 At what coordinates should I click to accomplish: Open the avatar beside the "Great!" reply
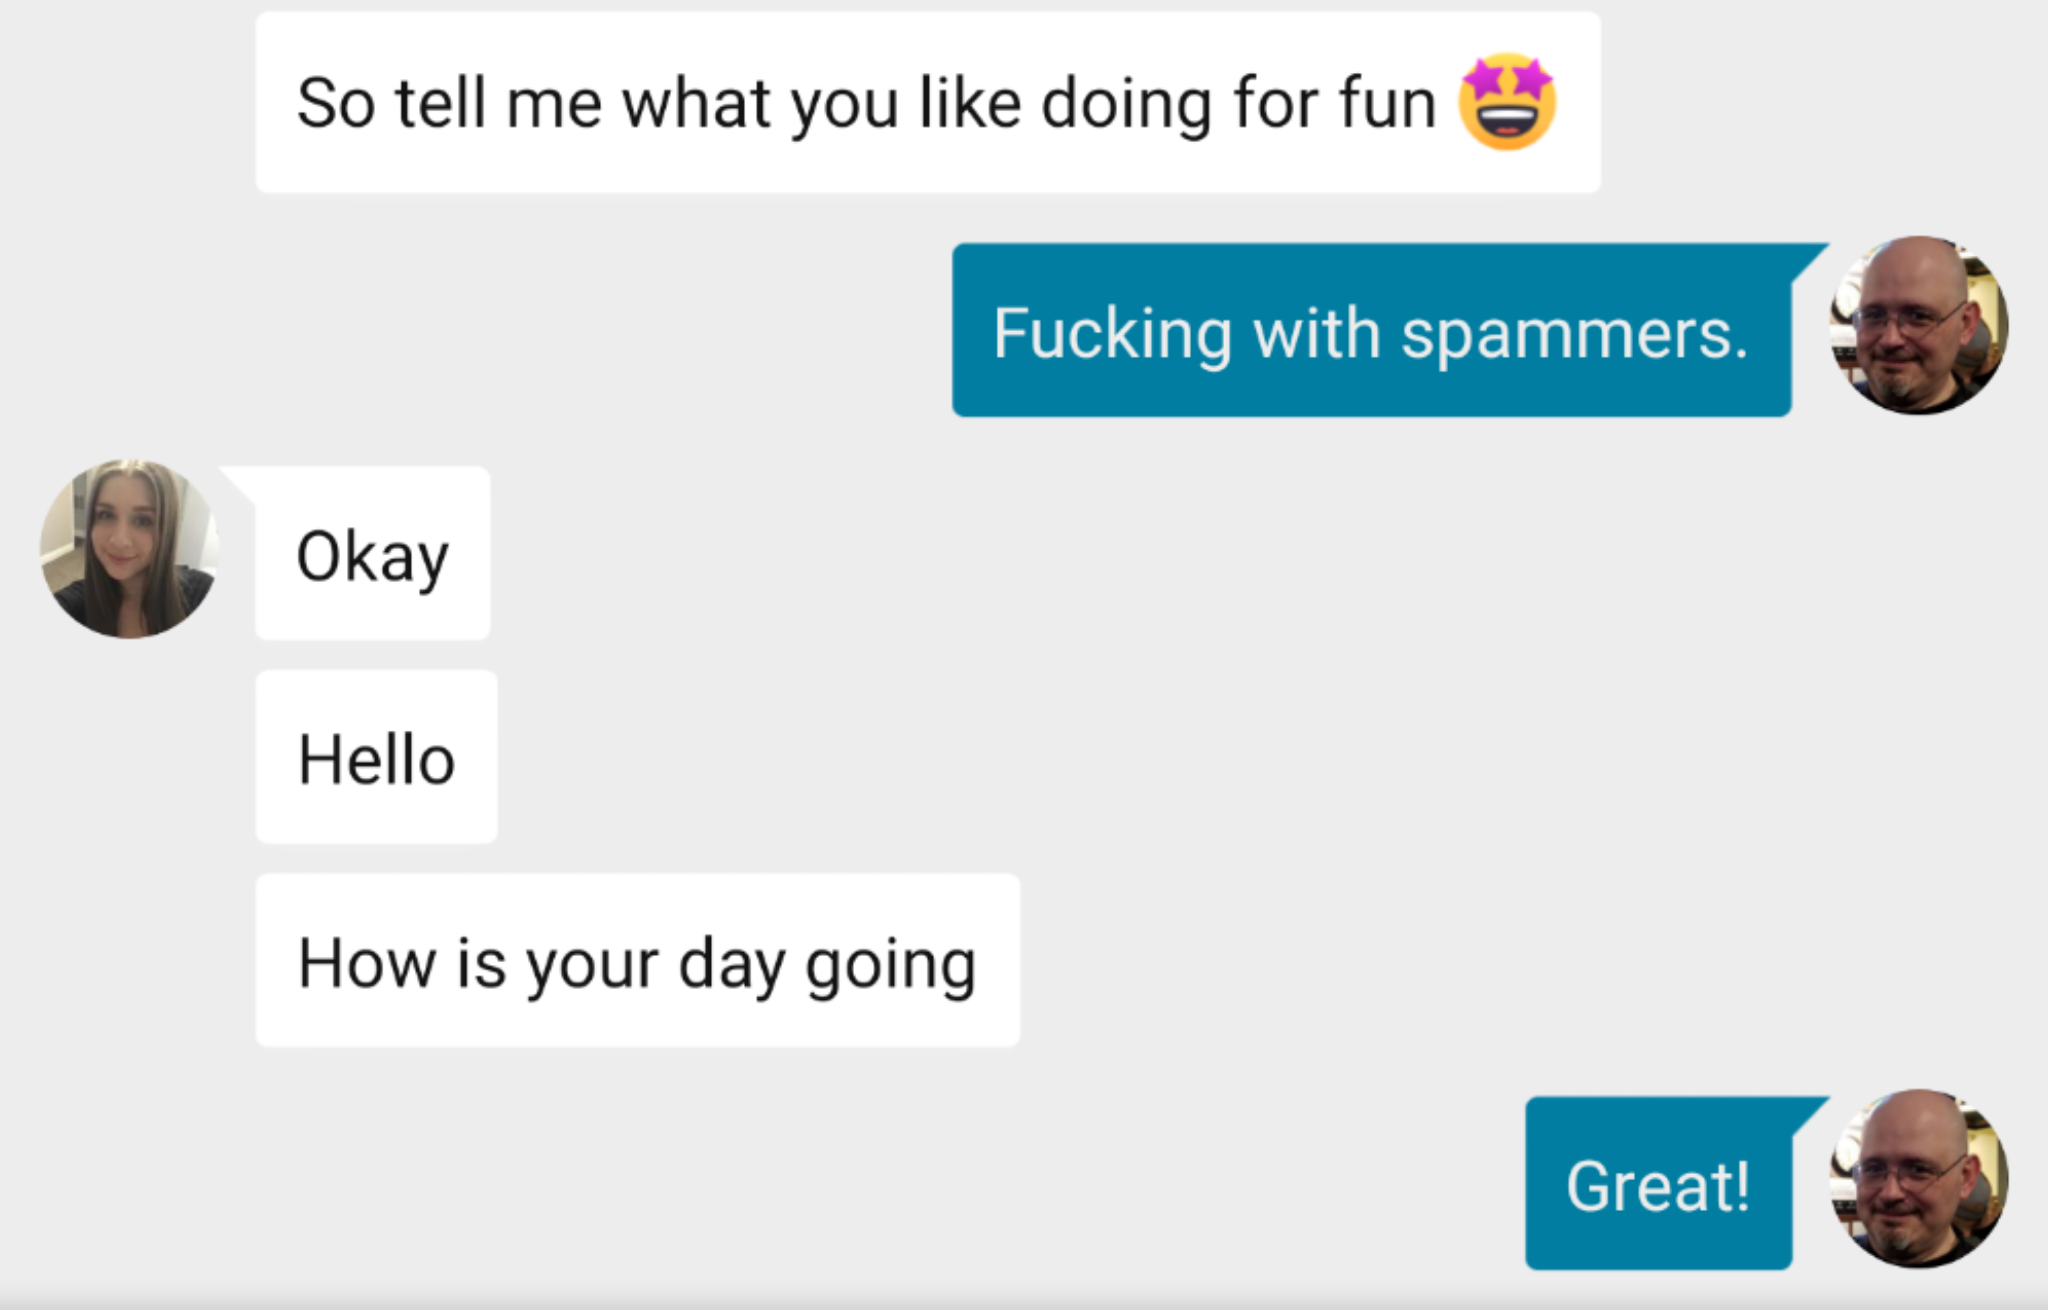coord(1918,1179)
